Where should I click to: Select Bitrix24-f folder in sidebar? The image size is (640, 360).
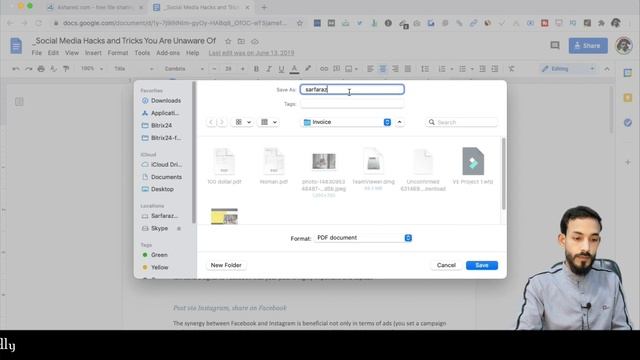(161, 138)
